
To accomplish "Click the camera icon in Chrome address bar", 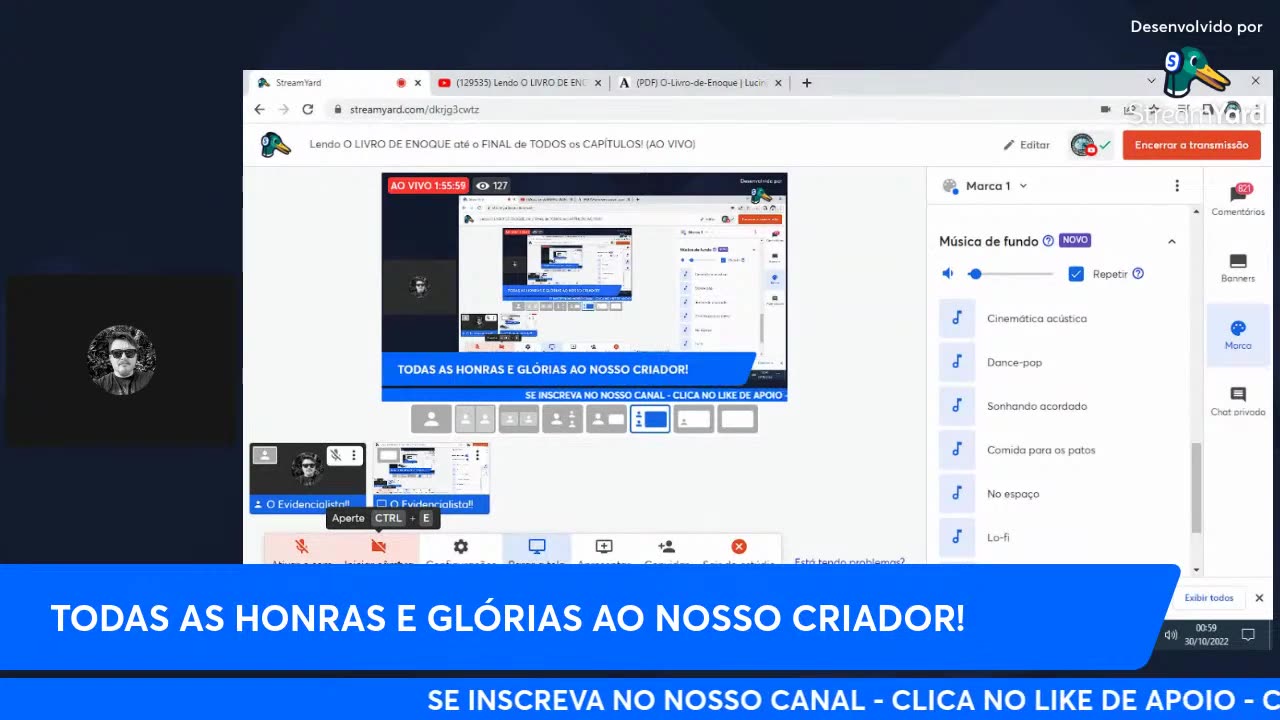I will (x=1106, y=109).
